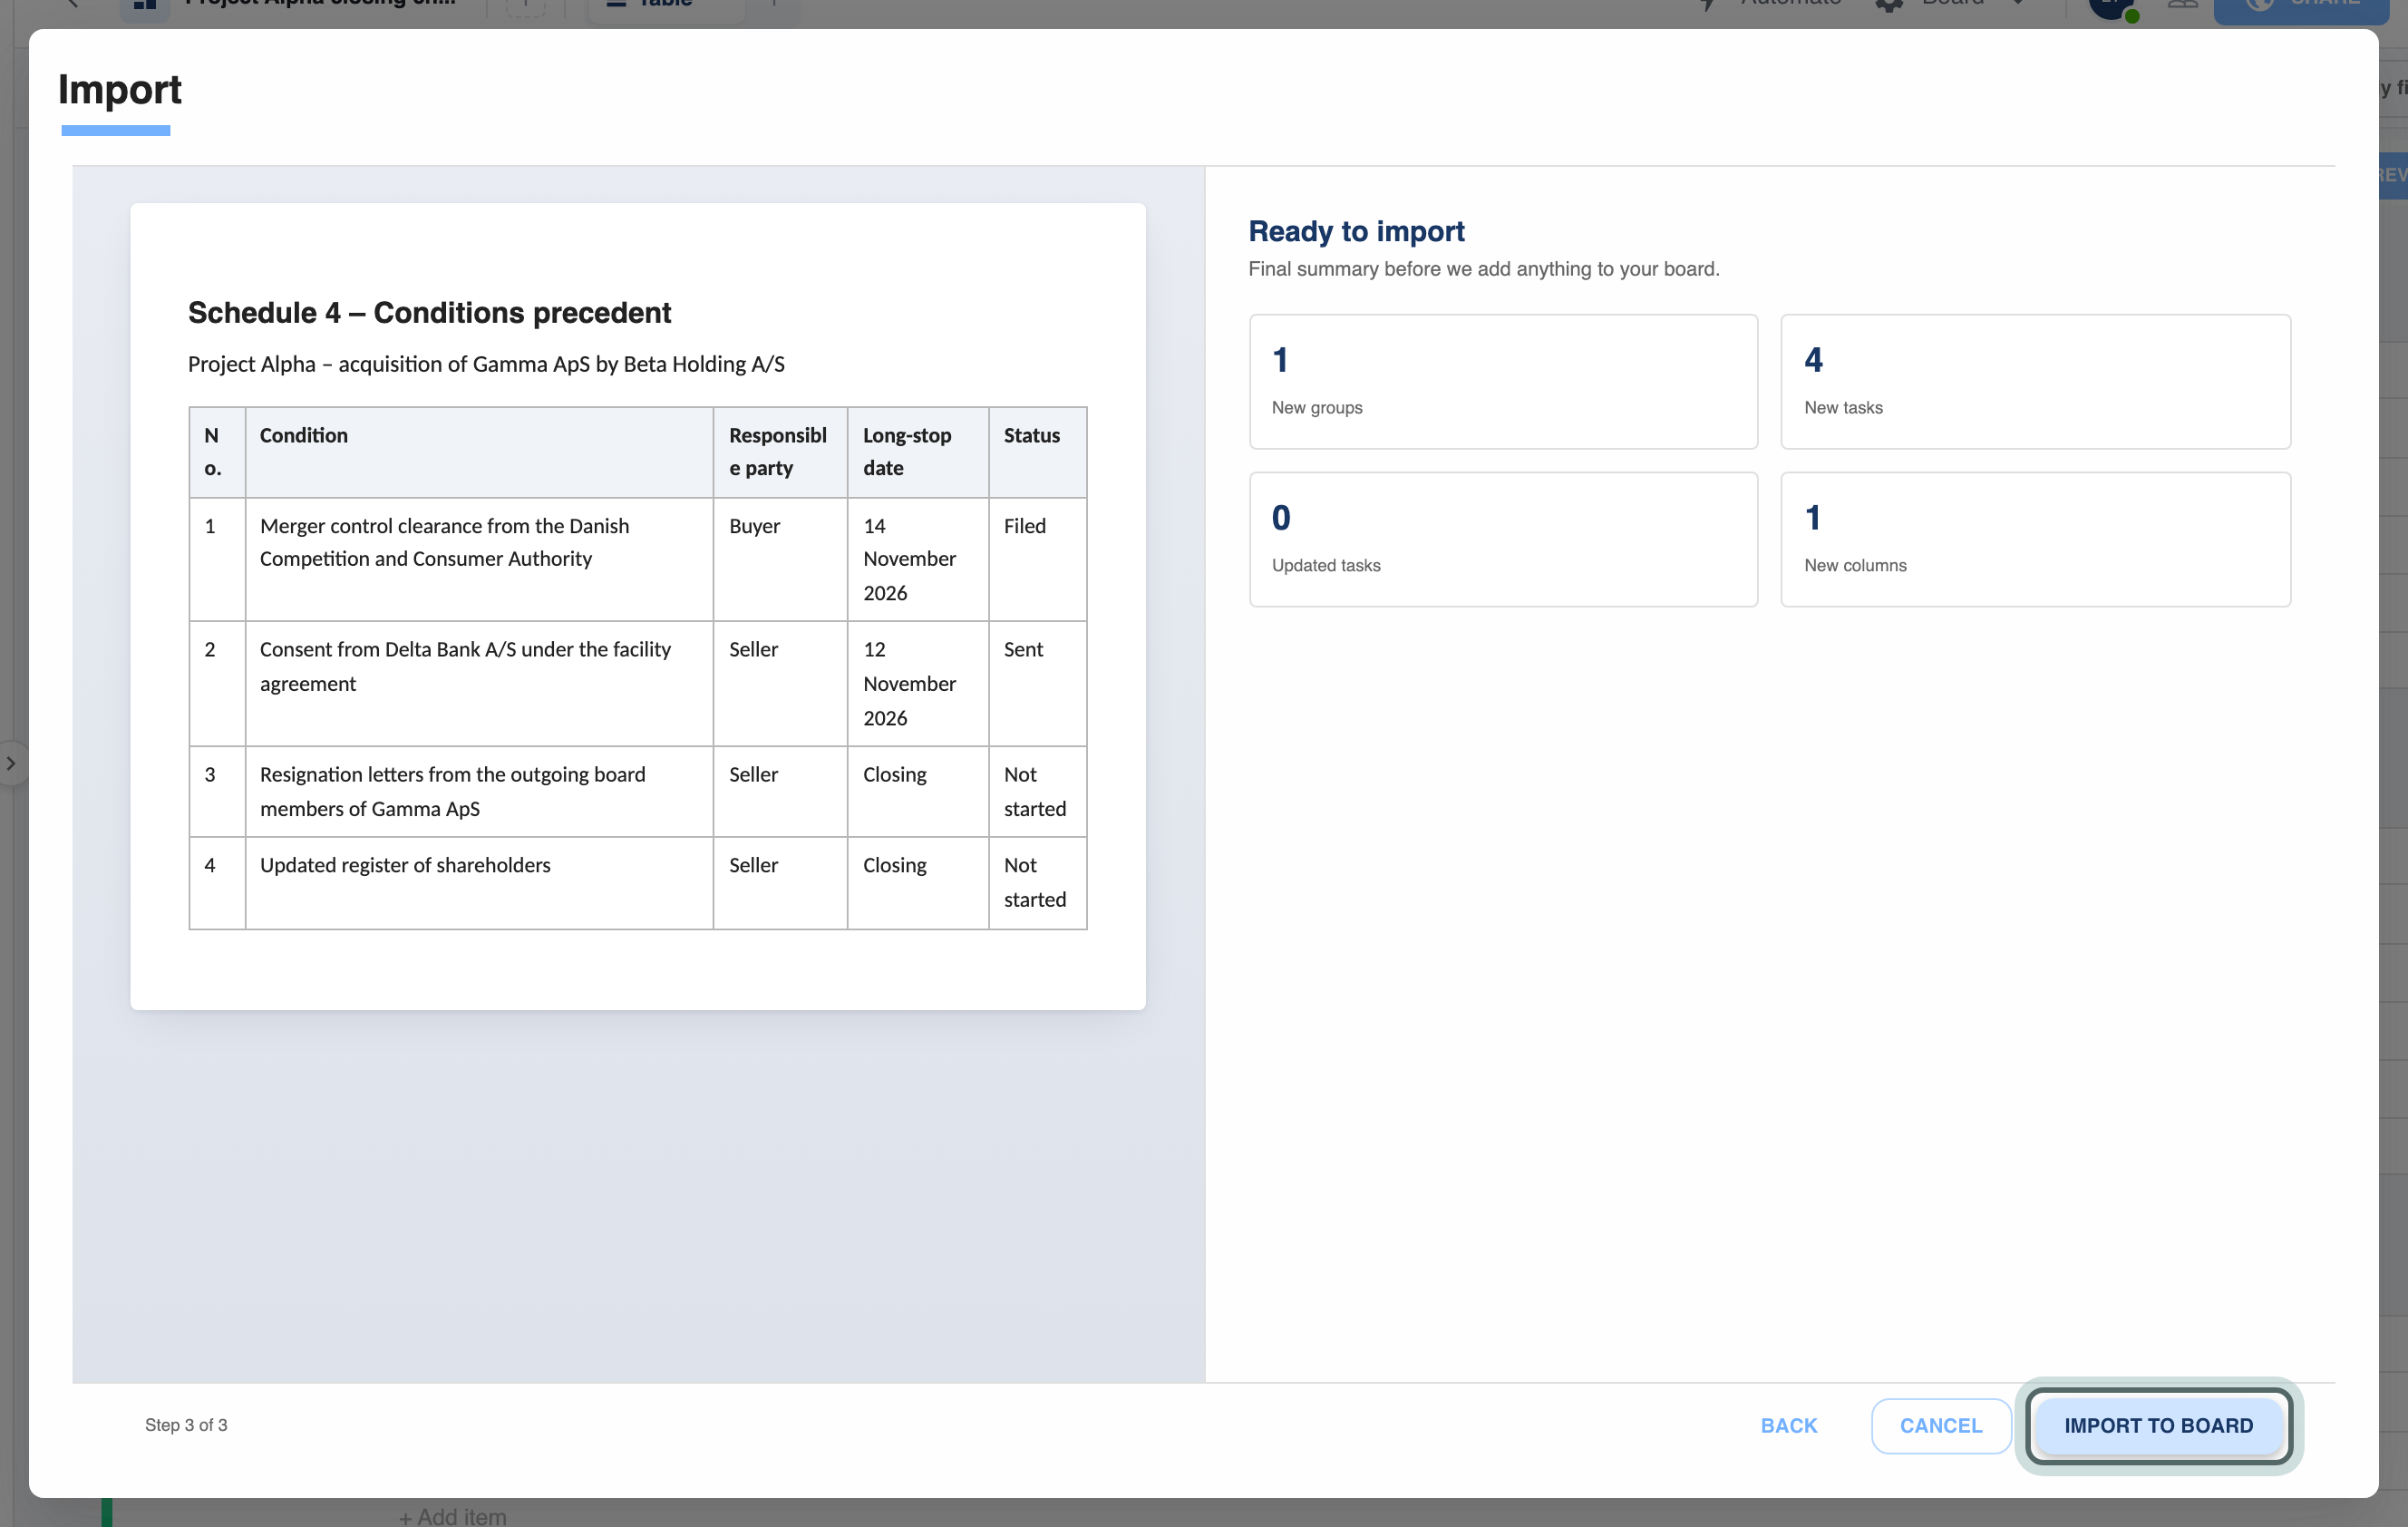The width and height of the screenshot is (2408, 1527).
Task: Click the Import to Board button
Action: 2158,1425
